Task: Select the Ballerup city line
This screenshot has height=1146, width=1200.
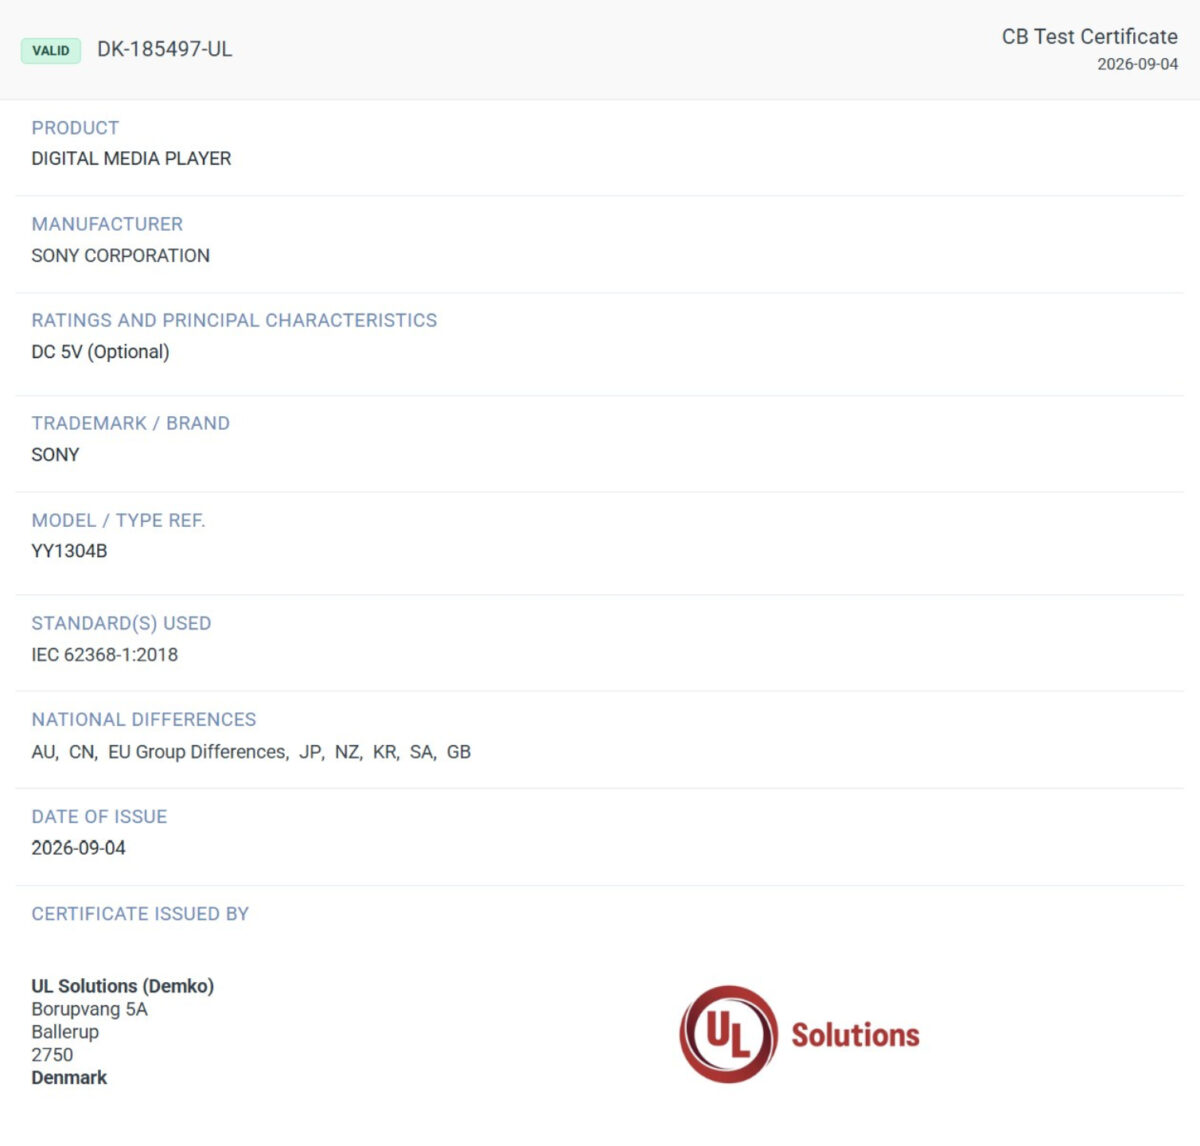Action: (65, 1032)
